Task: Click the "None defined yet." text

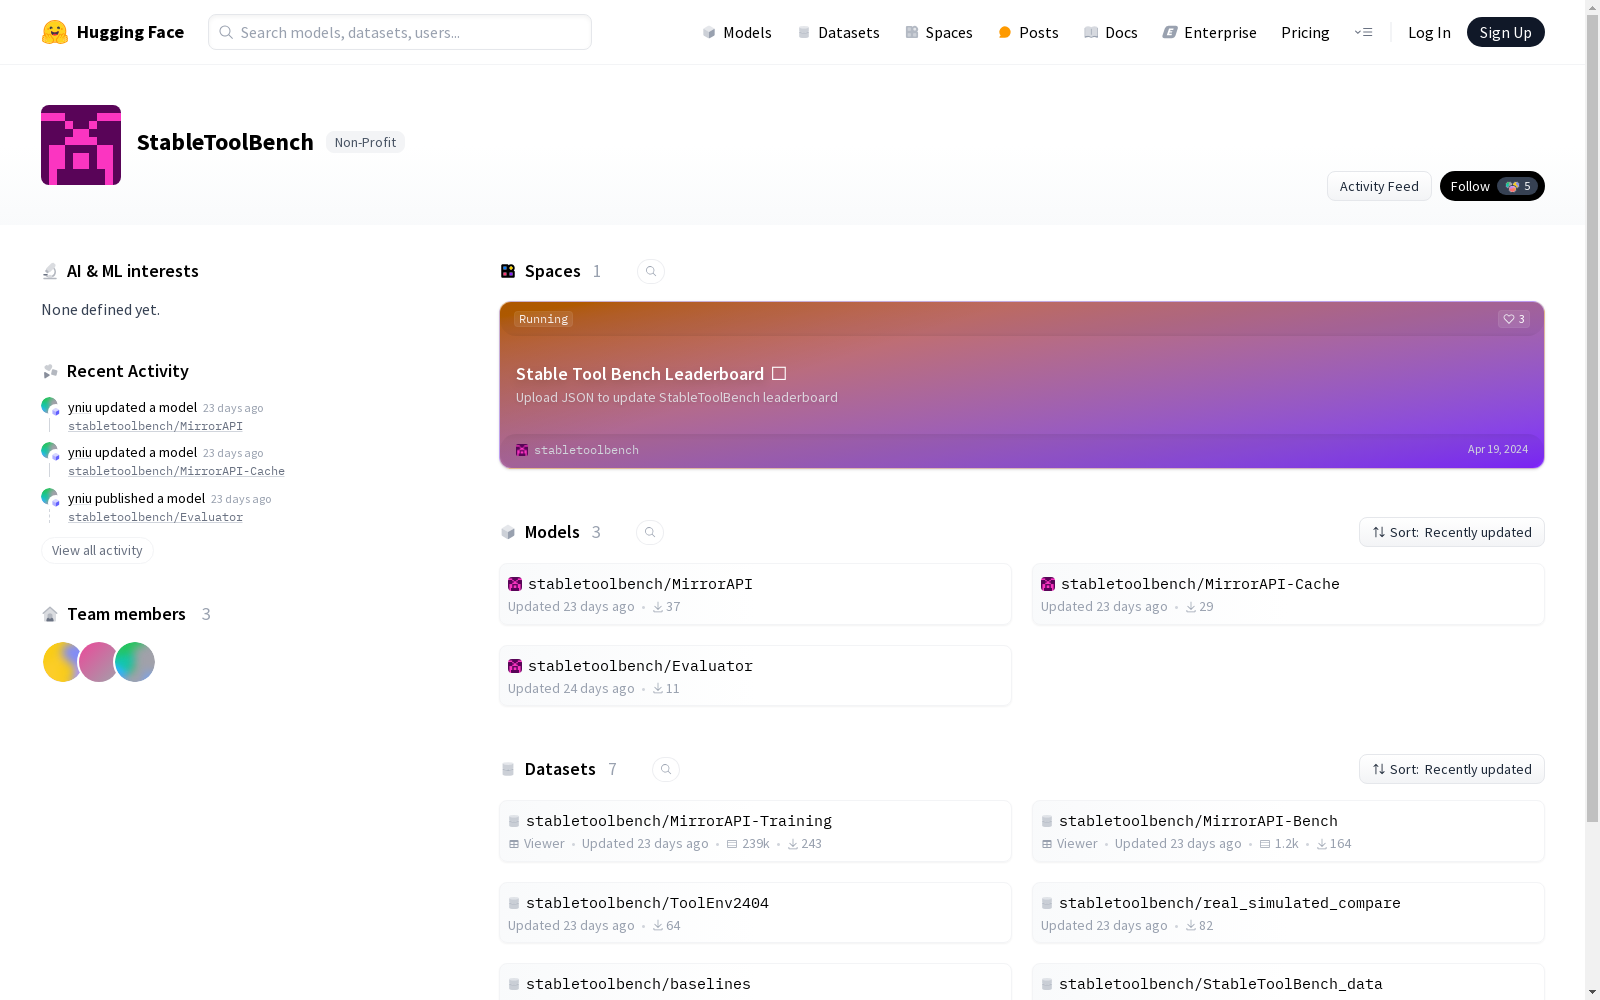Action: point(100,310)
